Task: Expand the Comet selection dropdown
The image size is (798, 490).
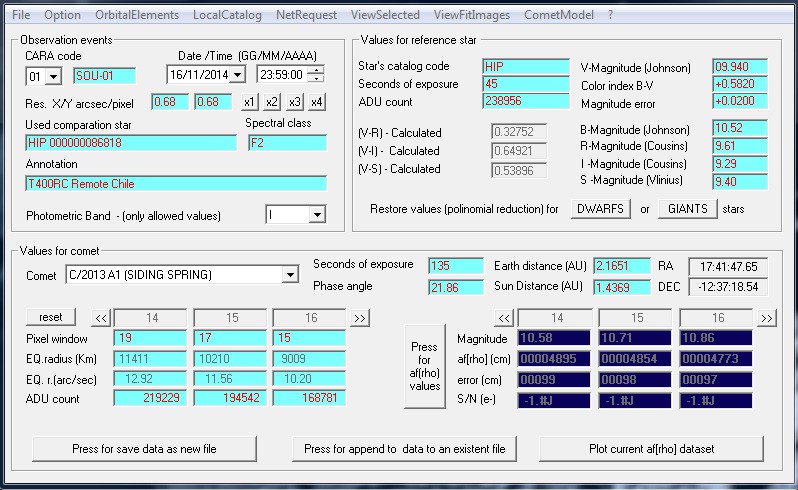Action: point(290,275)
